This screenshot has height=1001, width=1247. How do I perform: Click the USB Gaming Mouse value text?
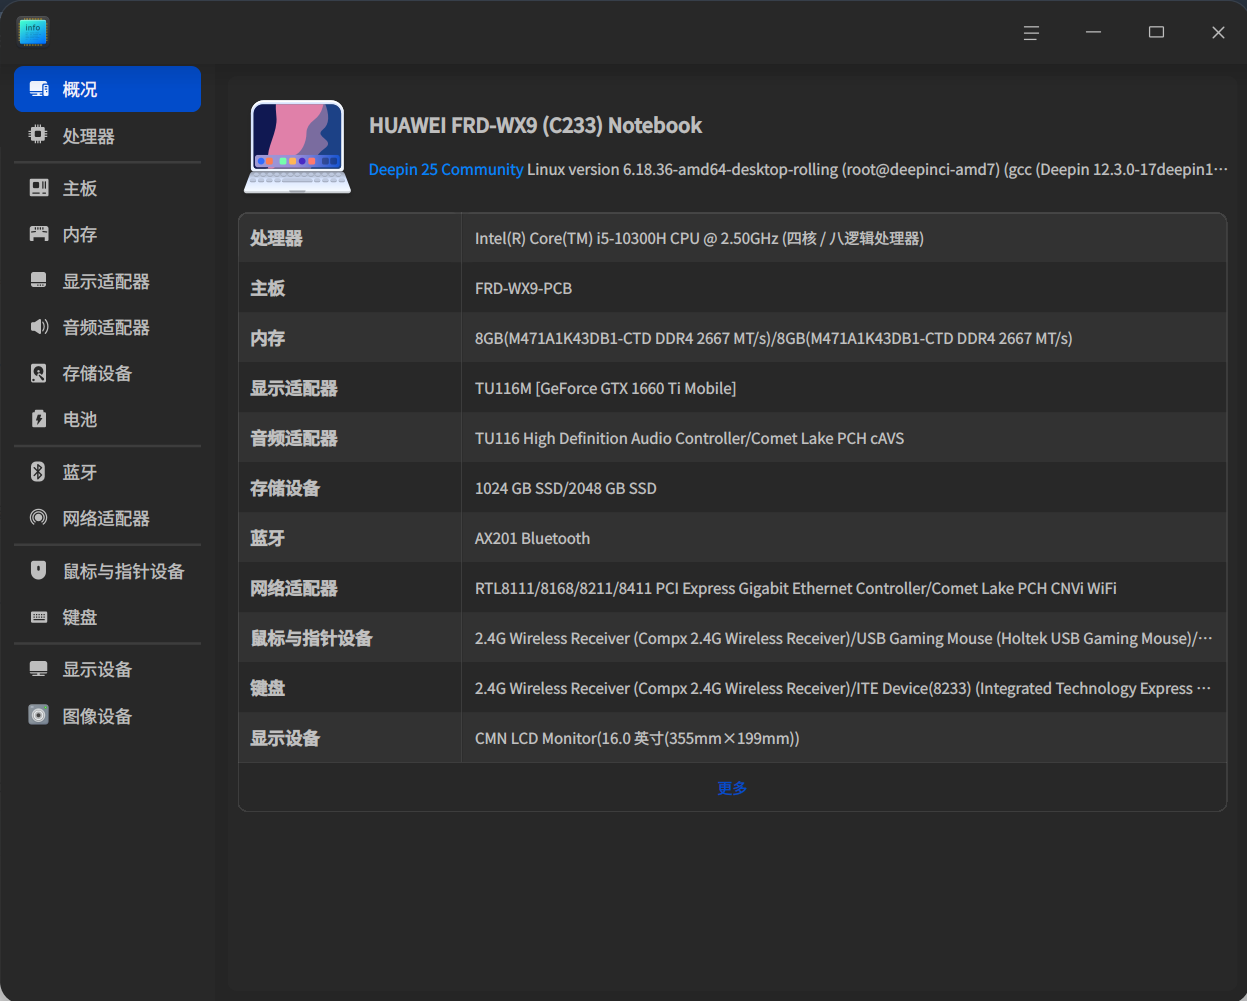pos(843,638)
